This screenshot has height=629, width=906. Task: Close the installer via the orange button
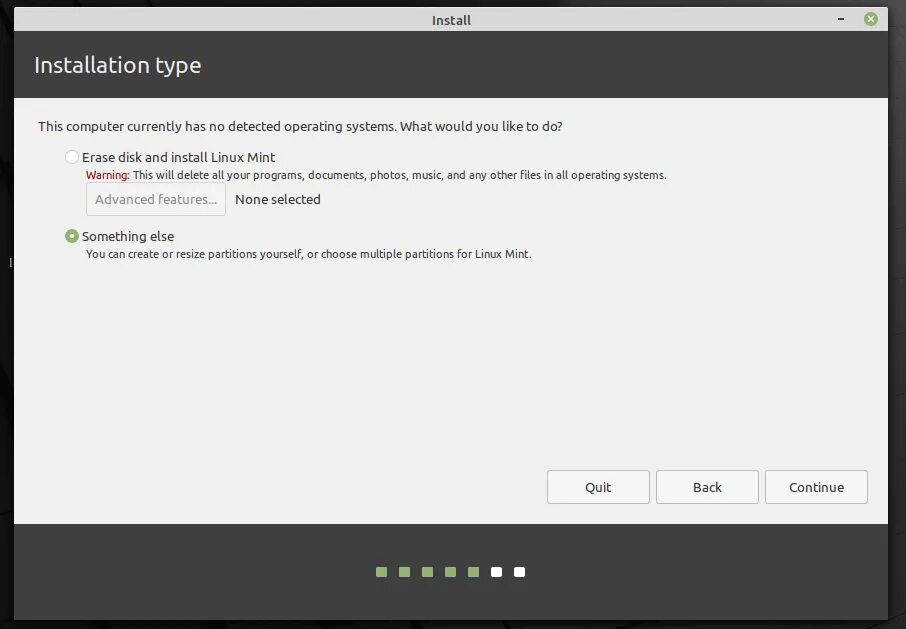pyautogui.click(x=869, y=18)
